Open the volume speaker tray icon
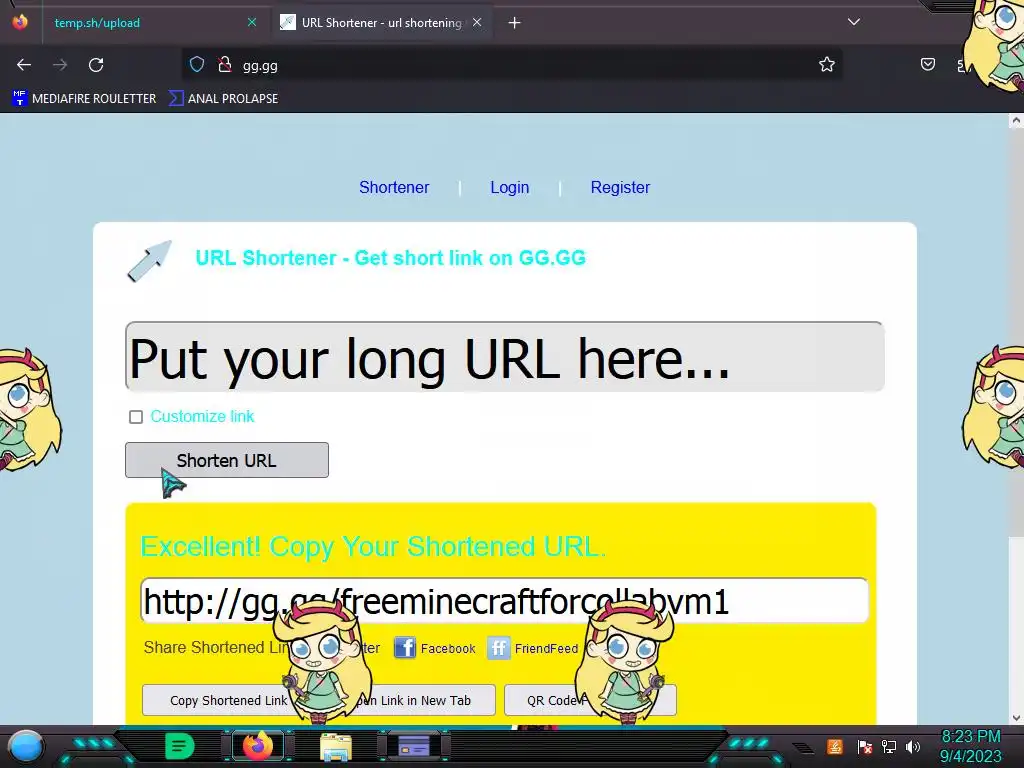This screenshot has width=1024, height=768. 913,746
